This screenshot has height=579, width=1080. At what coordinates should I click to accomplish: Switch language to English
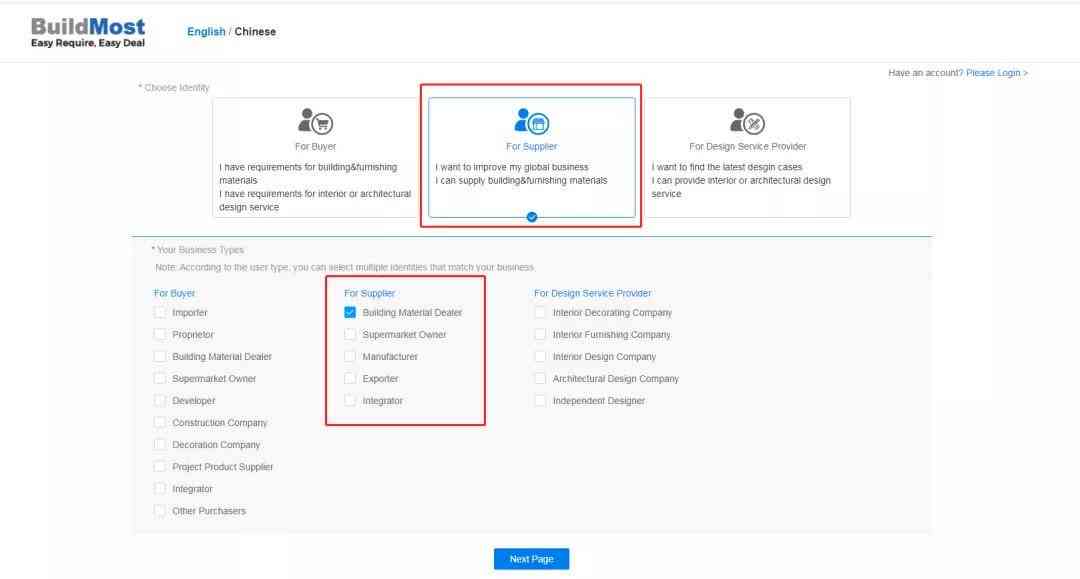click(x=206, y=32)
